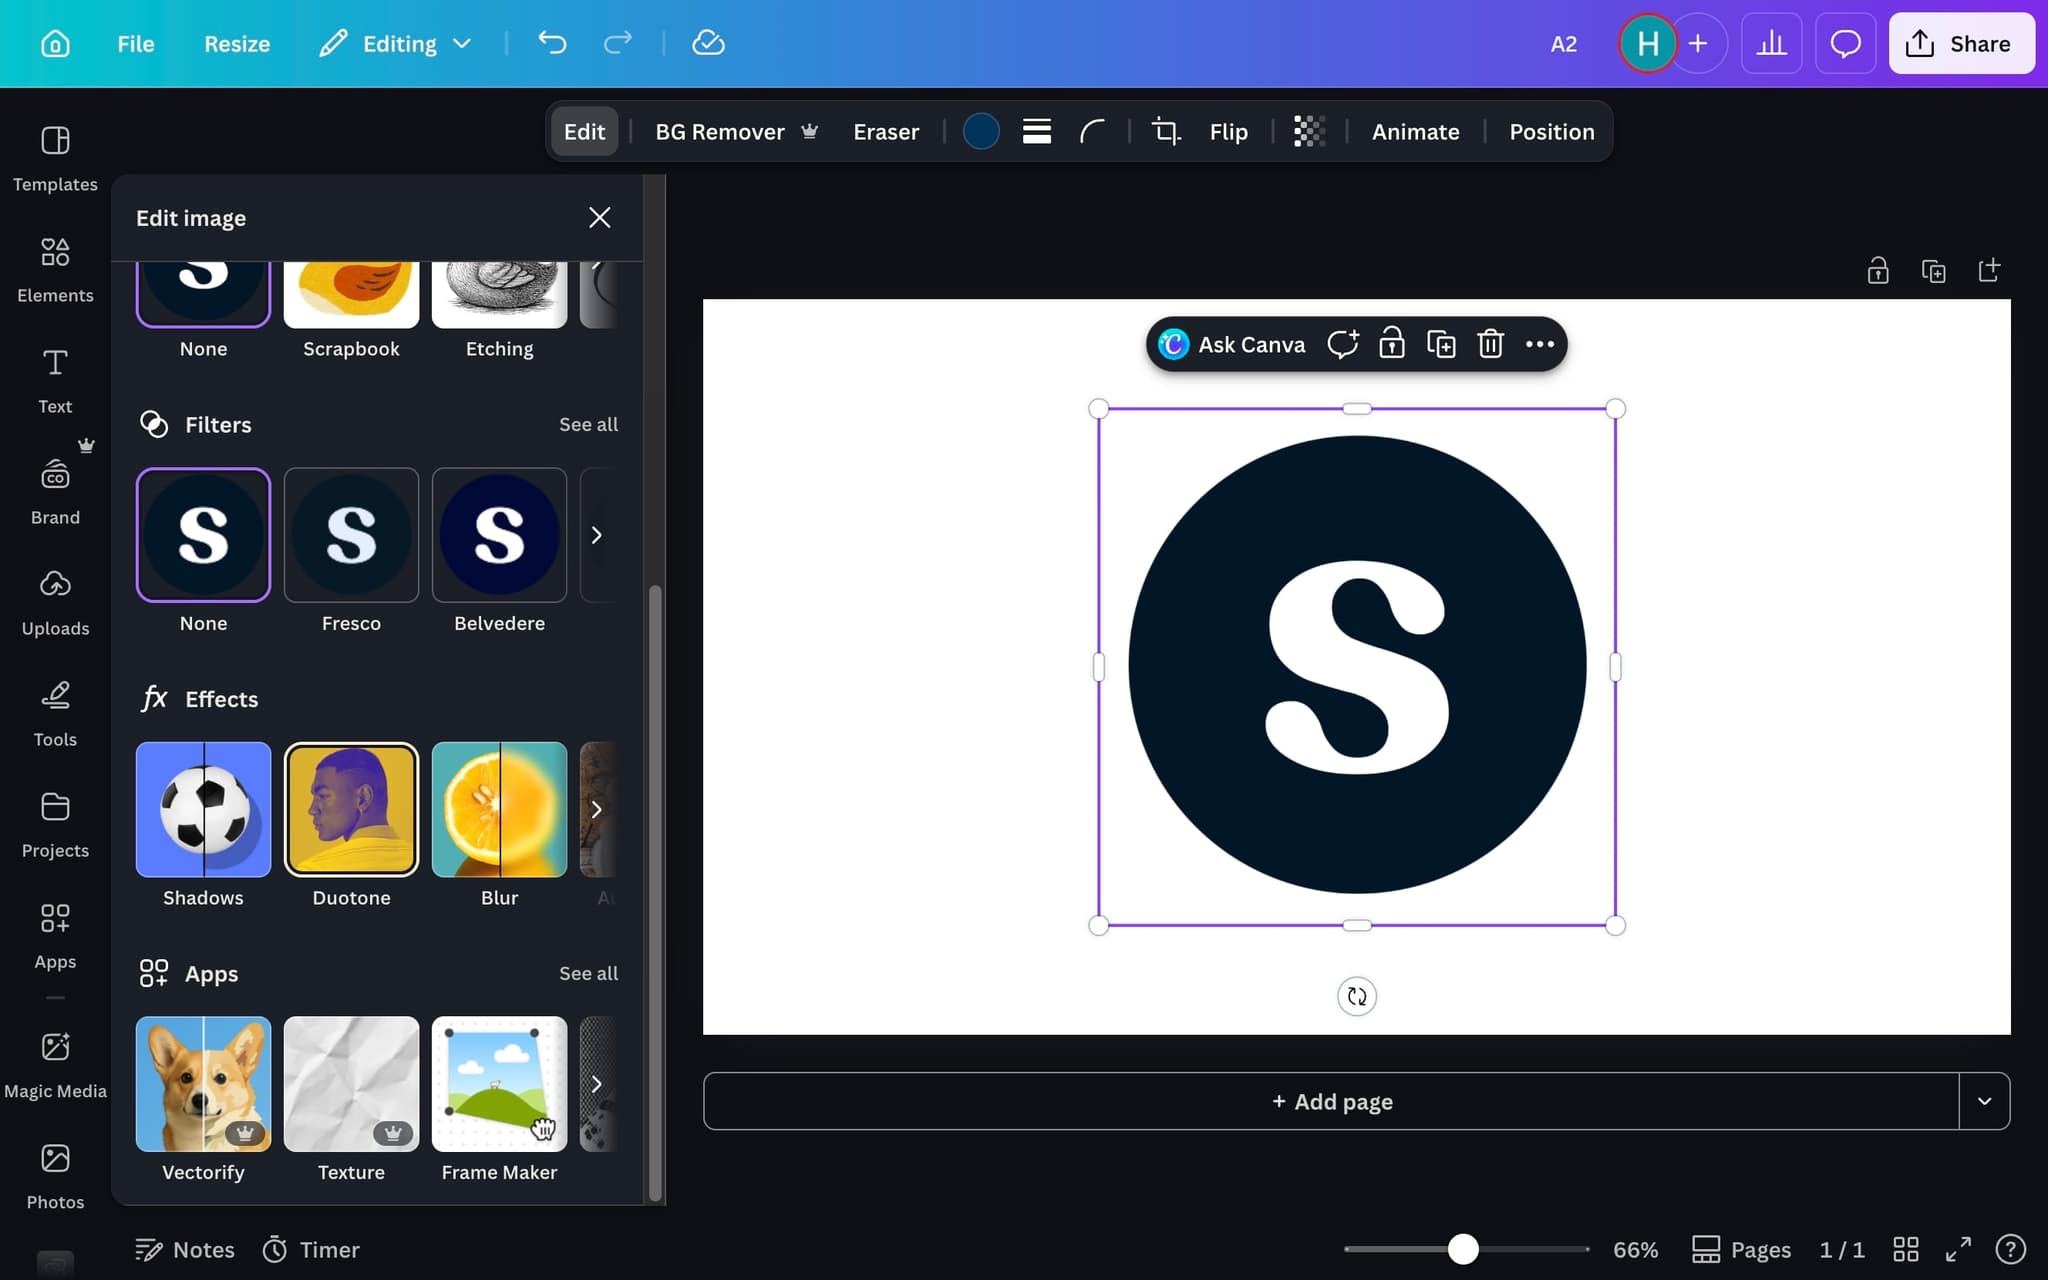Image resolution: width=2048 pixels, height=1280 pixels.
Task: Click undo arrow in top bar
Action: tap(552, 43)
